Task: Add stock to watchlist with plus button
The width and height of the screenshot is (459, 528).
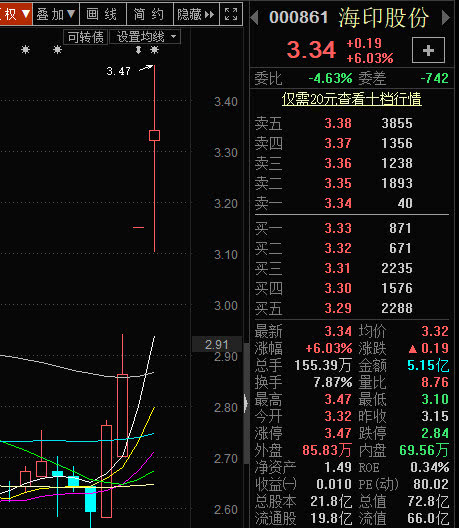Action: pos(428,51)
